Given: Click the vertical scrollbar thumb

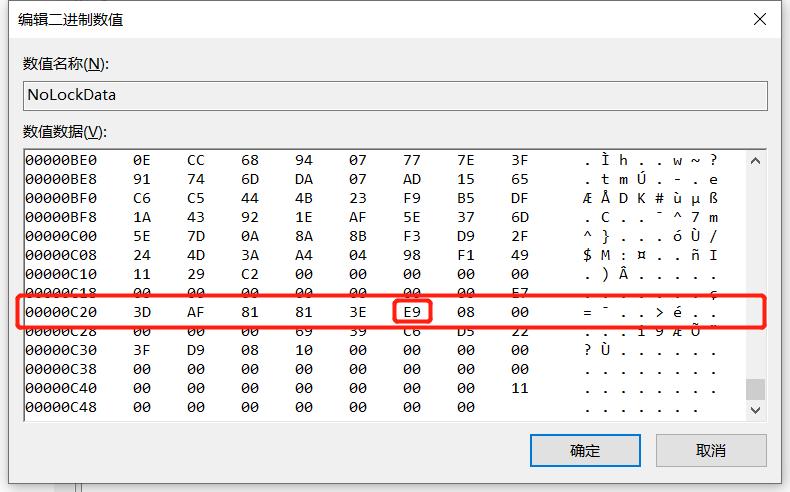Looking at the screenshot, I should pyautogui.click(x=755, y=389).
